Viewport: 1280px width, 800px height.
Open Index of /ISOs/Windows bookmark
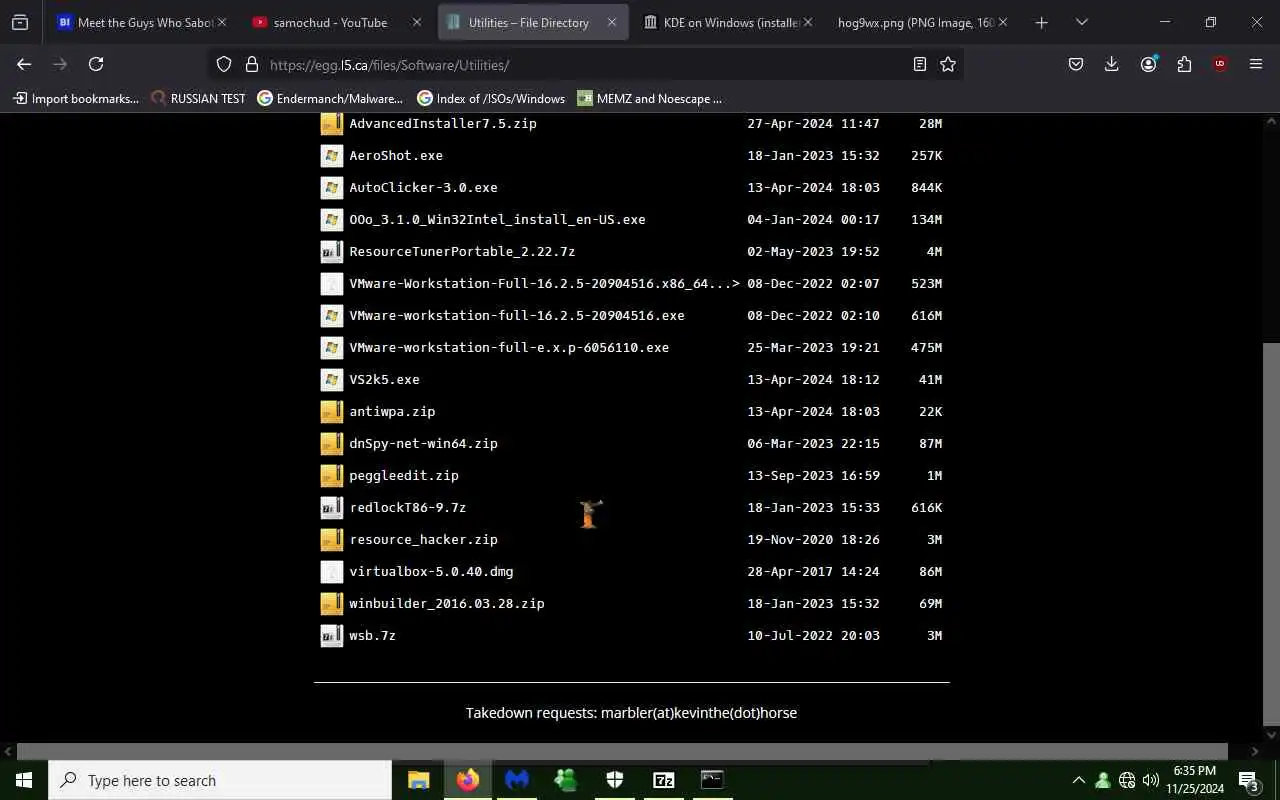click(x=491, y=98)
